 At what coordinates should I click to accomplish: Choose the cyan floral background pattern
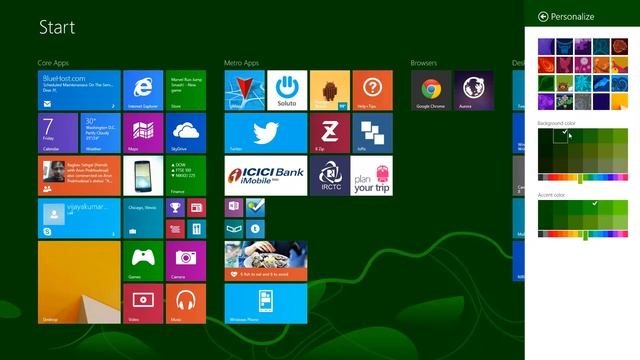coord(583,83)
